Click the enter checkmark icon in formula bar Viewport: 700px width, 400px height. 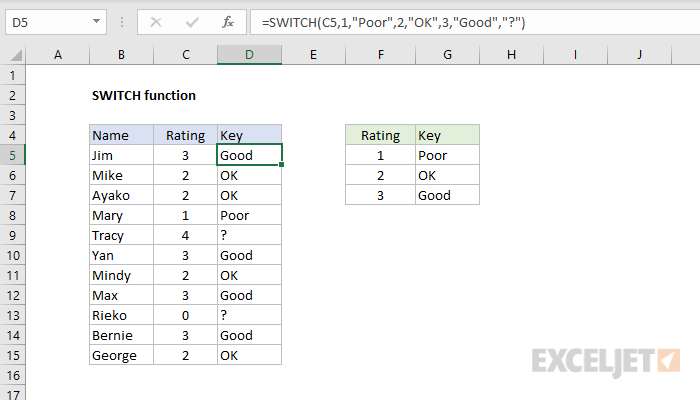pos(190,20)
